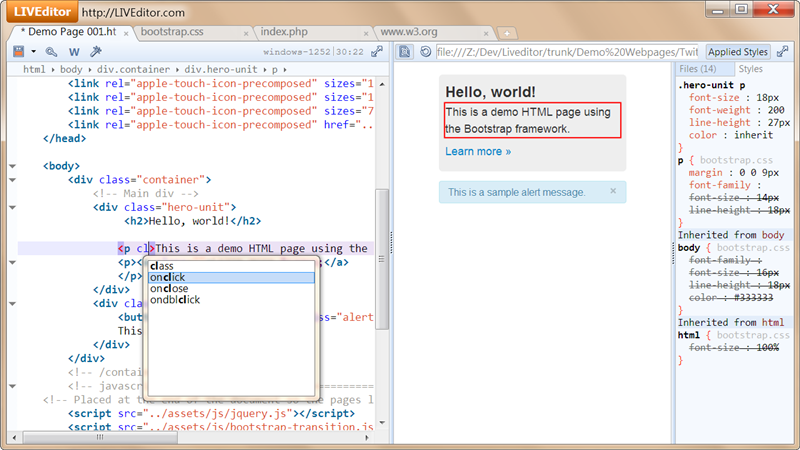The width and height of the screenshot is (800, 450).
Task: Close the index.php tab
Action: pos(366,34)
